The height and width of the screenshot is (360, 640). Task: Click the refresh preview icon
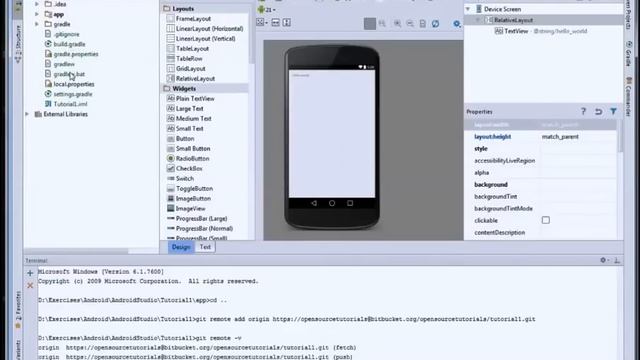coord(436,24)
